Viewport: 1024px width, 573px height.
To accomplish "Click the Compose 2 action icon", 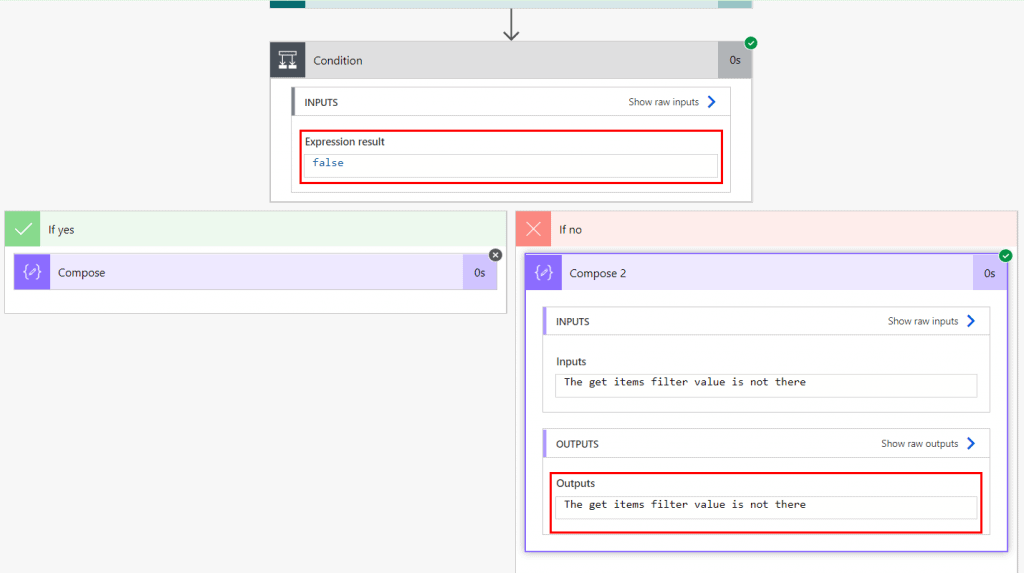I will pos(543,272).
